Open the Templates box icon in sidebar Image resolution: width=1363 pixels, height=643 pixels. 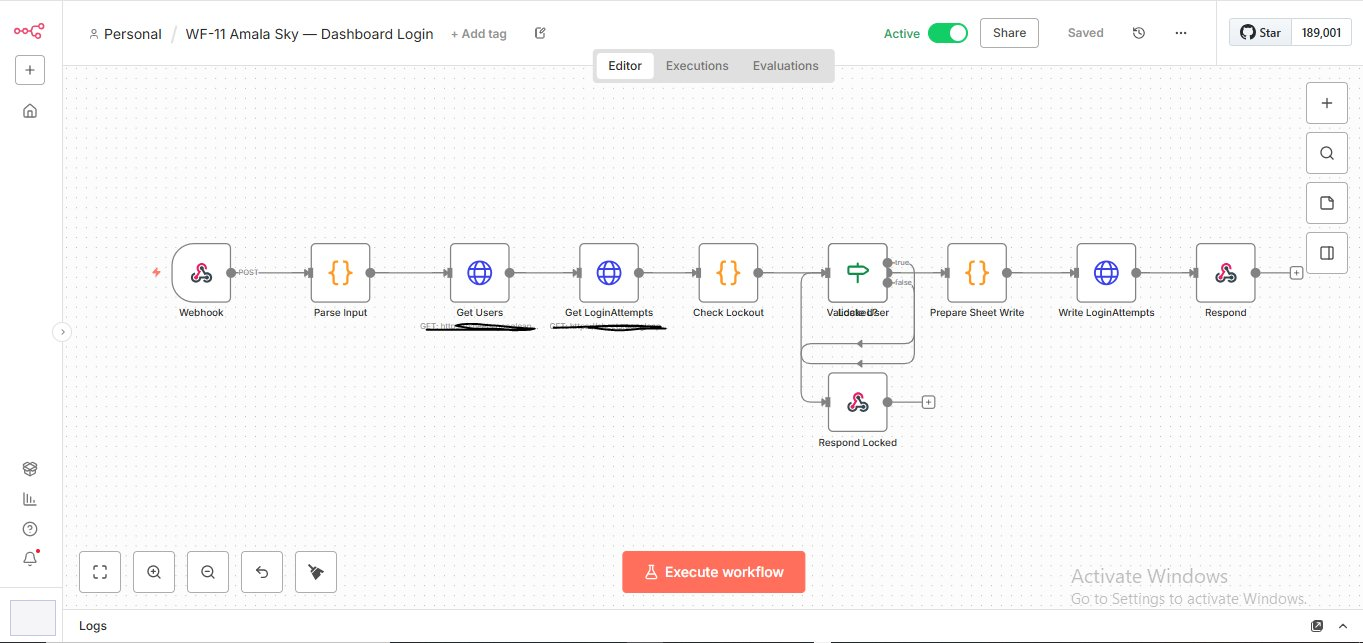tap(30, 468)
